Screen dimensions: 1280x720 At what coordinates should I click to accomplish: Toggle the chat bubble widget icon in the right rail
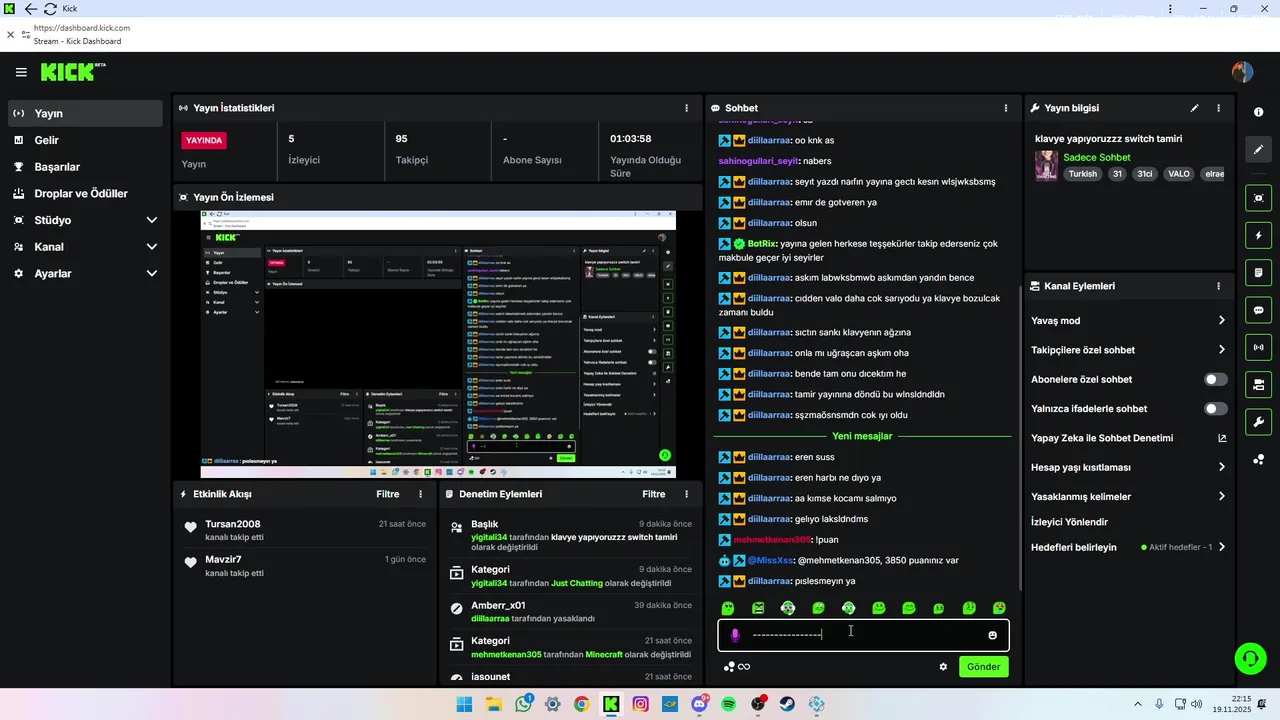[x=1259, y=310]
